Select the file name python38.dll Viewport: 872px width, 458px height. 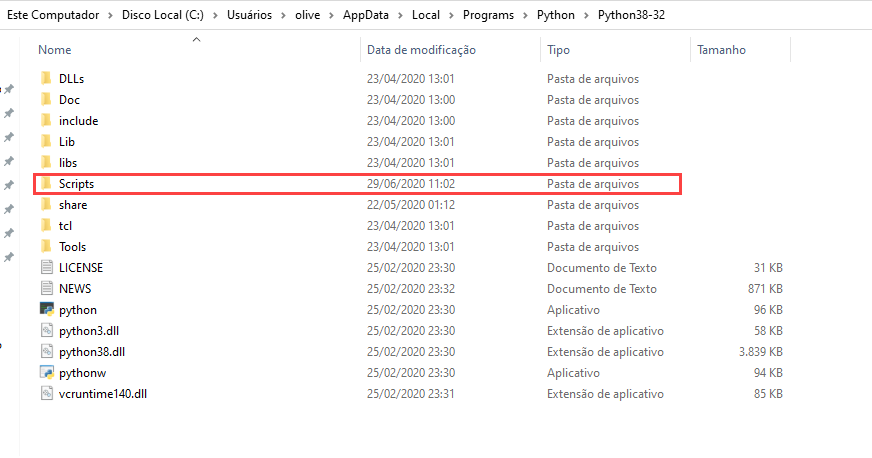(x=92, y=352)
